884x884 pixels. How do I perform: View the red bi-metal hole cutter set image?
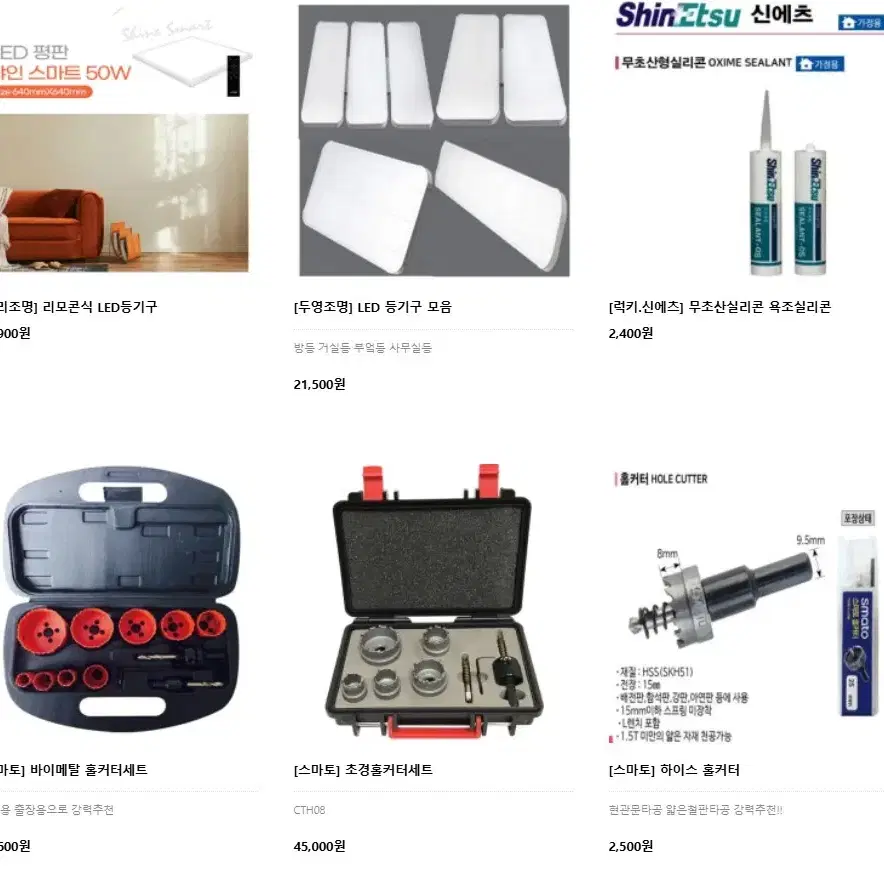click(121, 600)
